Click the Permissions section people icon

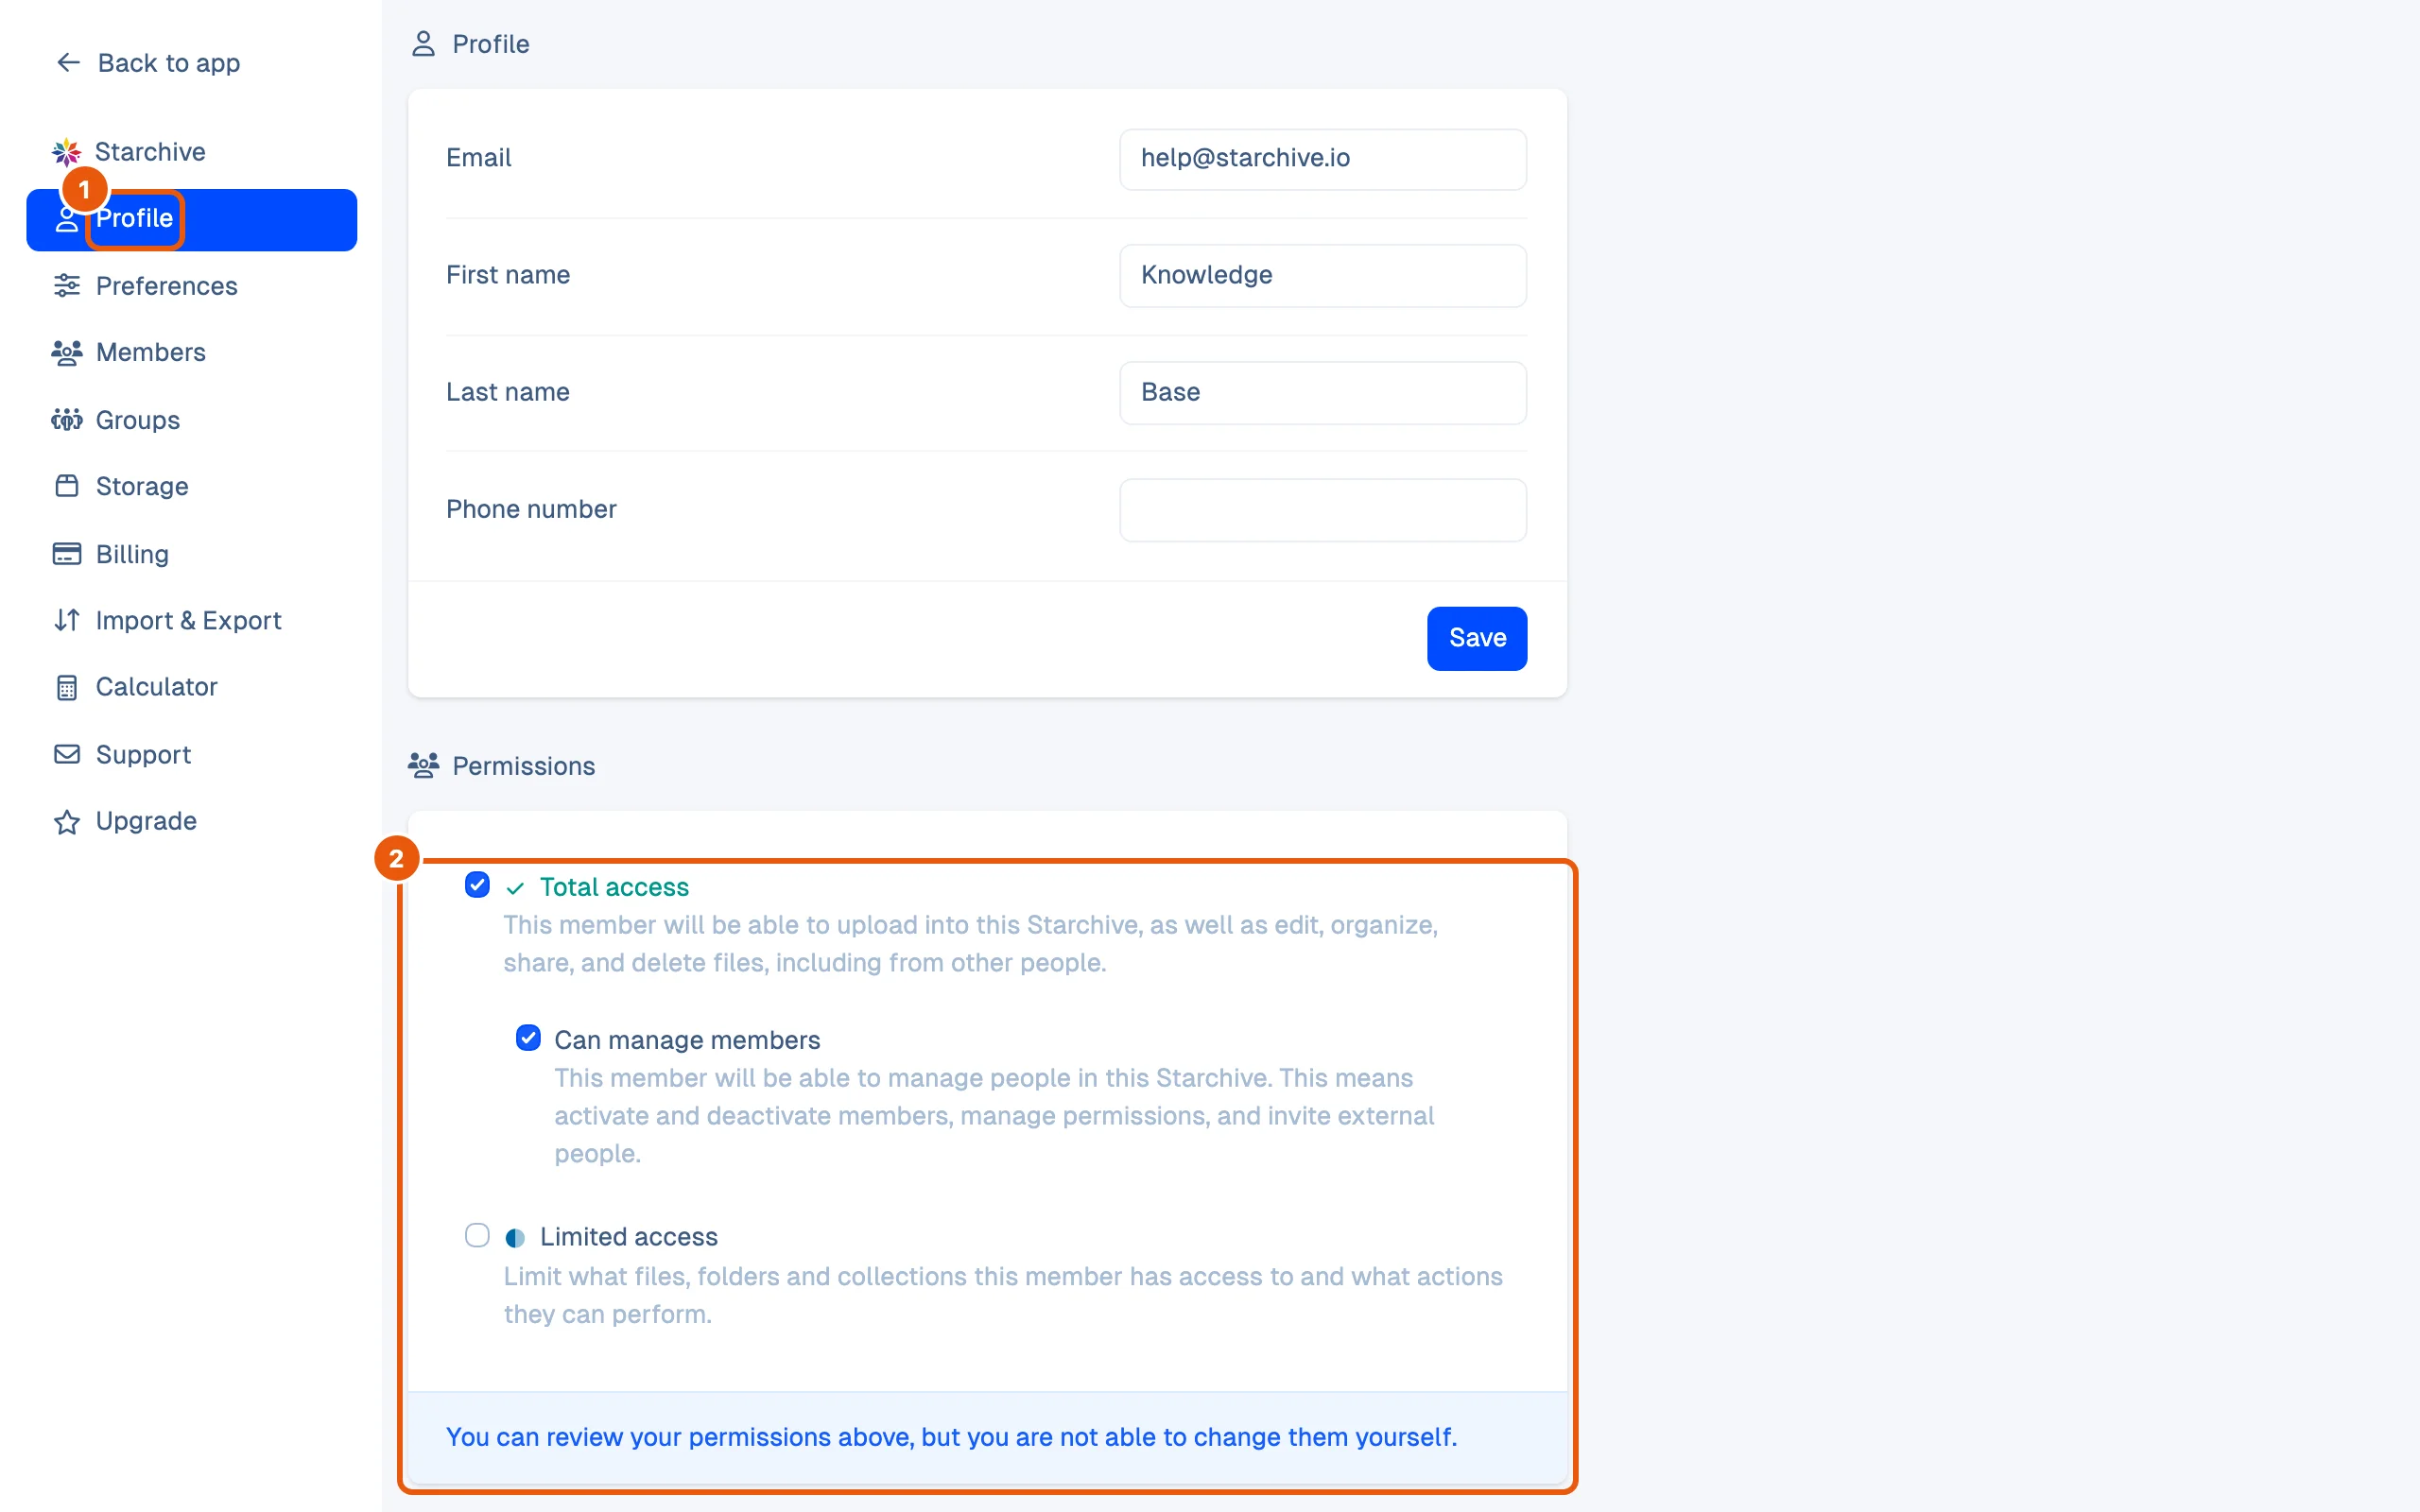tap(423, 766)
